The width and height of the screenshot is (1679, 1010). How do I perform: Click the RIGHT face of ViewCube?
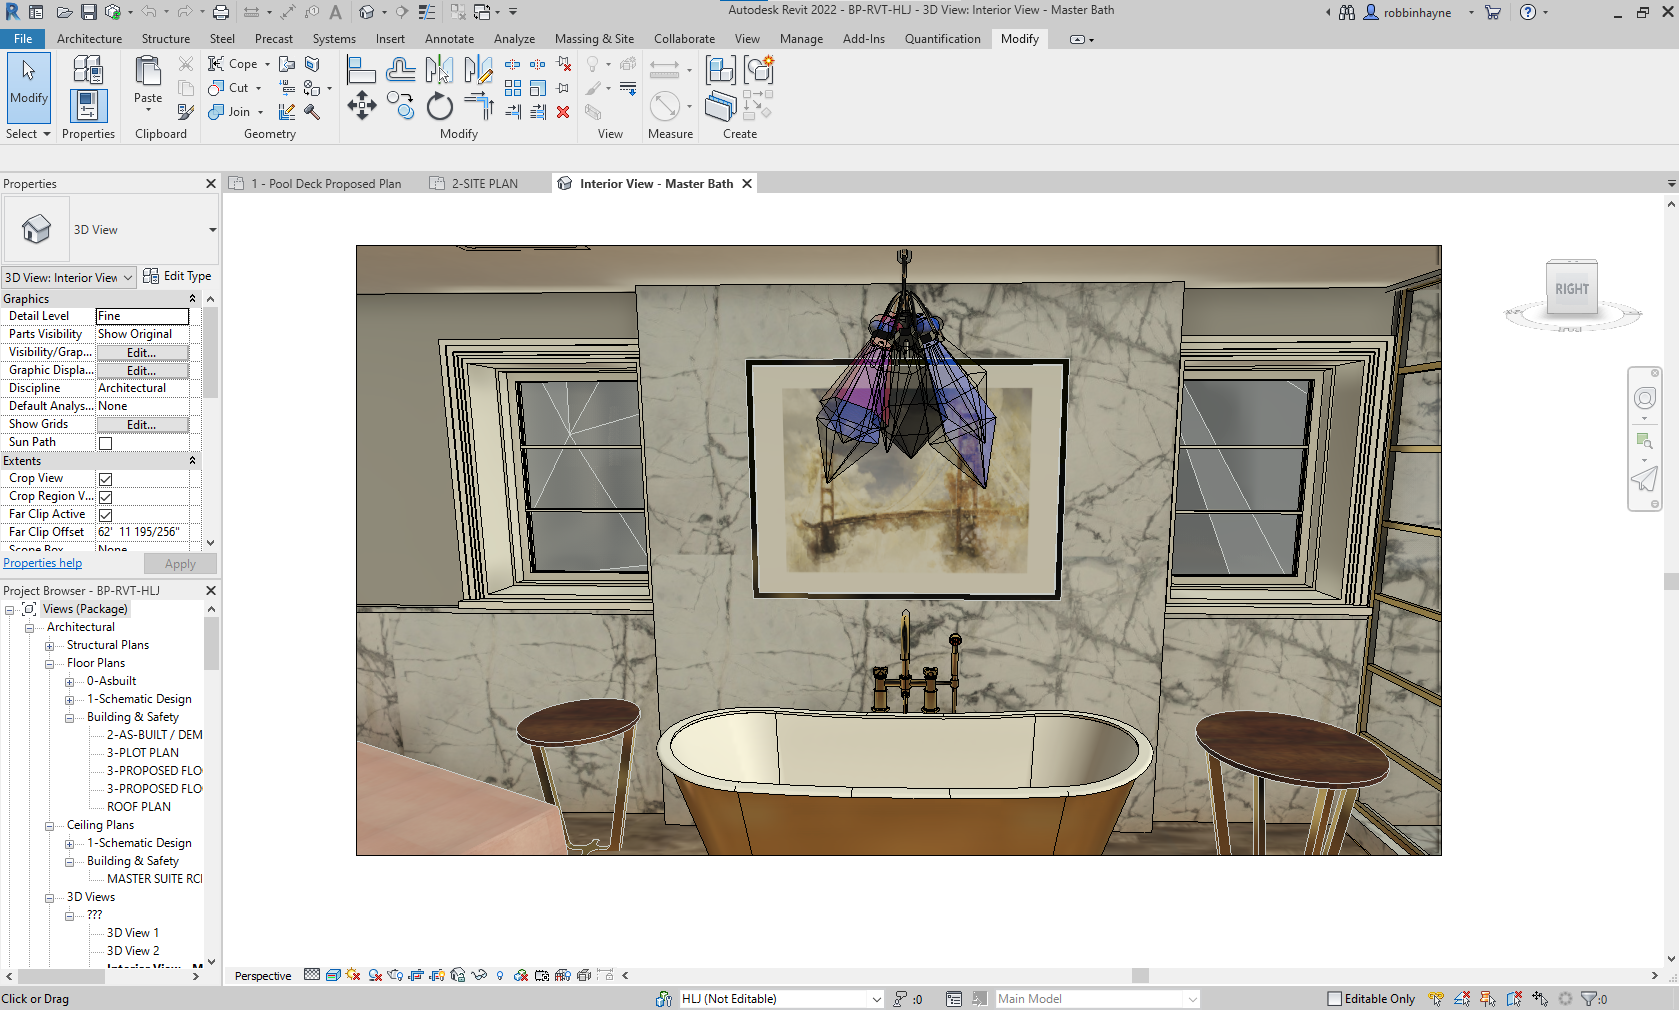1571,289
